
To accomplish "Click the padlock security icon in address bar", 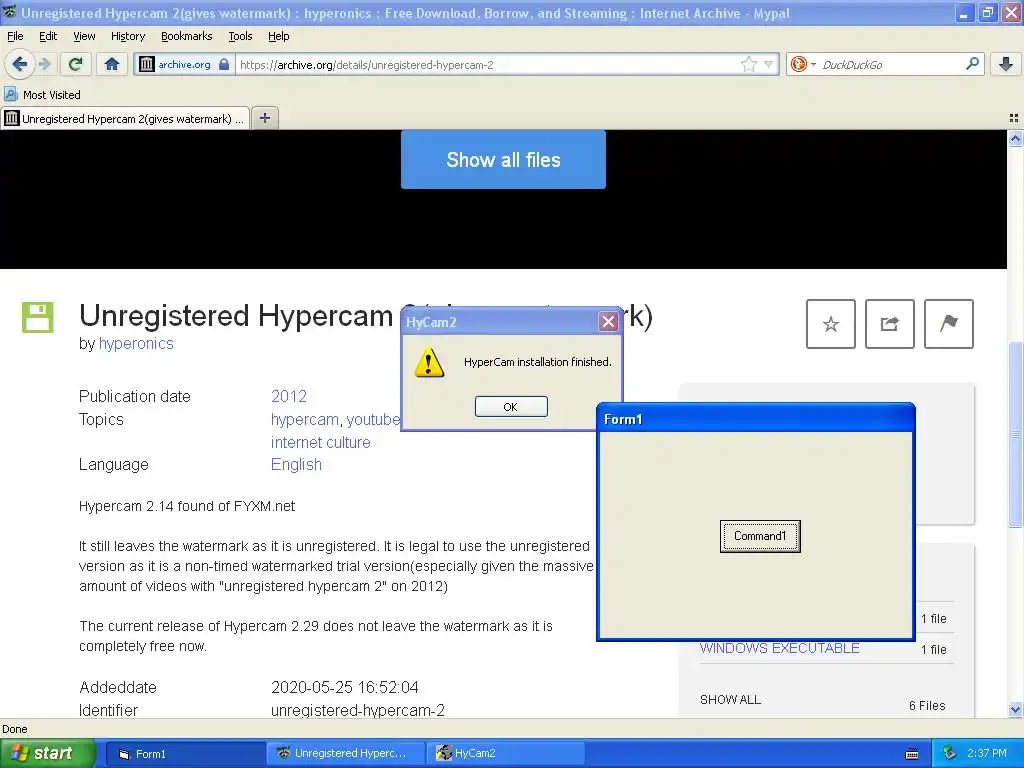I will (224, 64).
